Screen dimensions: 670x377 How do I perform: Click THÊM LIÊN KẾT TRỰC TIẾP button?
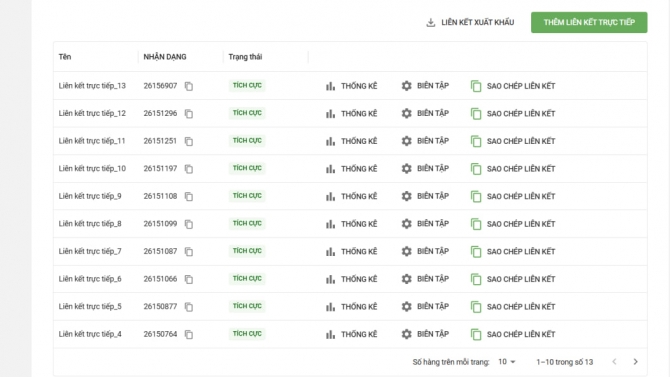(589, 22)
